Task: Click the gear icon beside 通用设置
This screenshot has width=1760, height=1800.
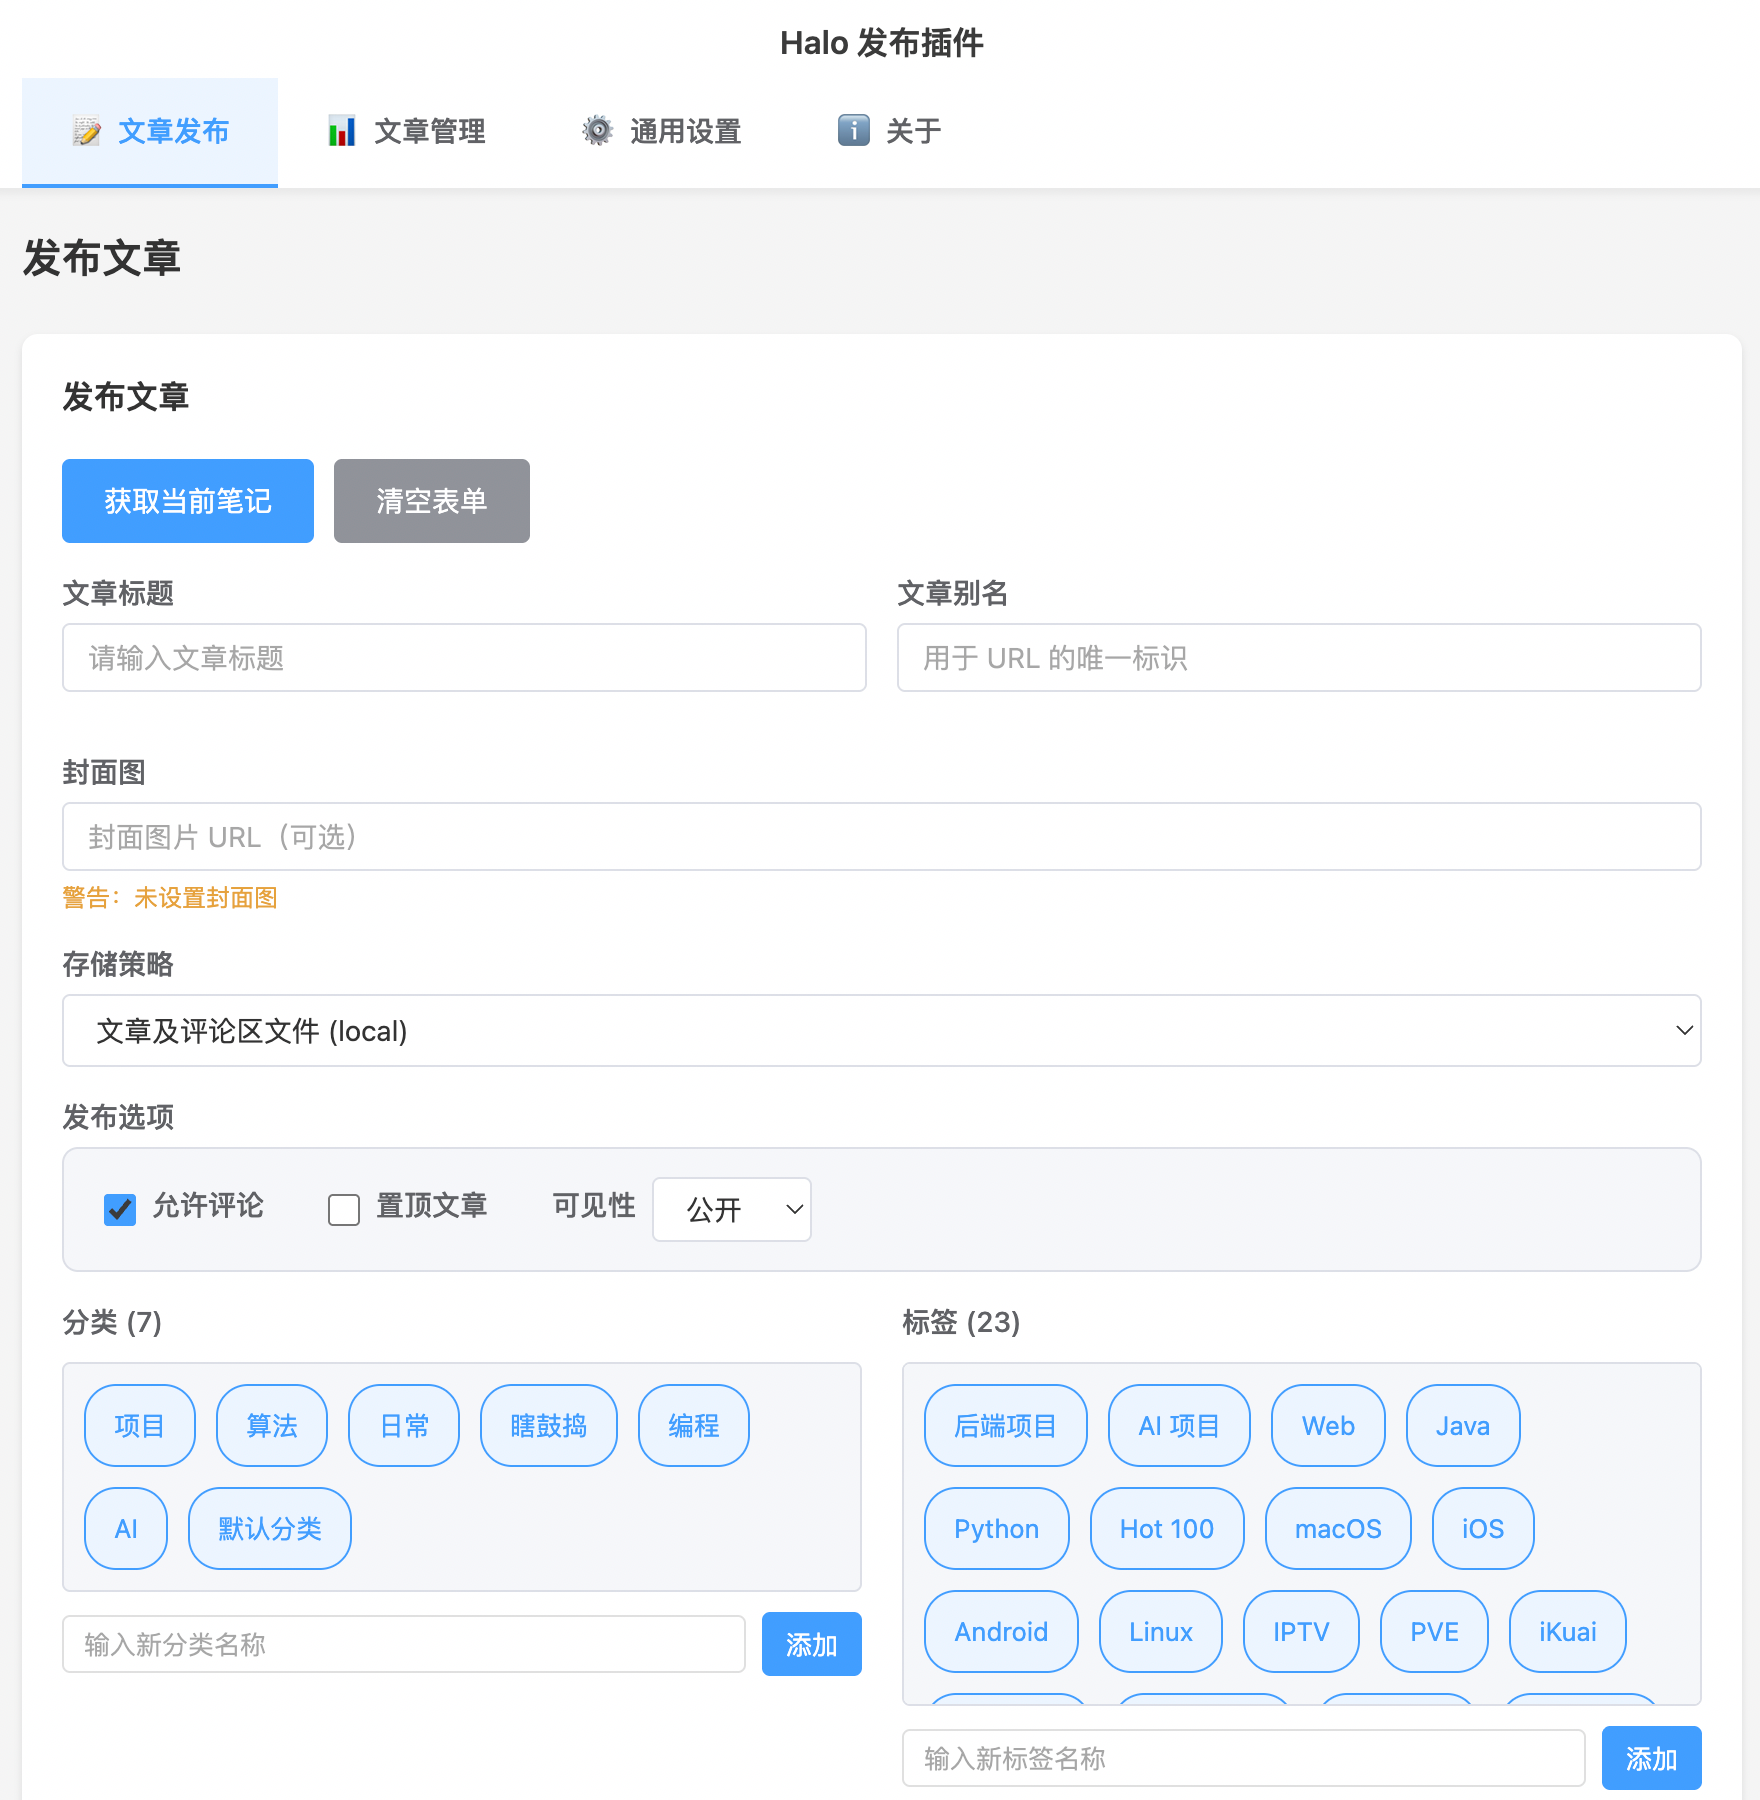Action: 598,131
